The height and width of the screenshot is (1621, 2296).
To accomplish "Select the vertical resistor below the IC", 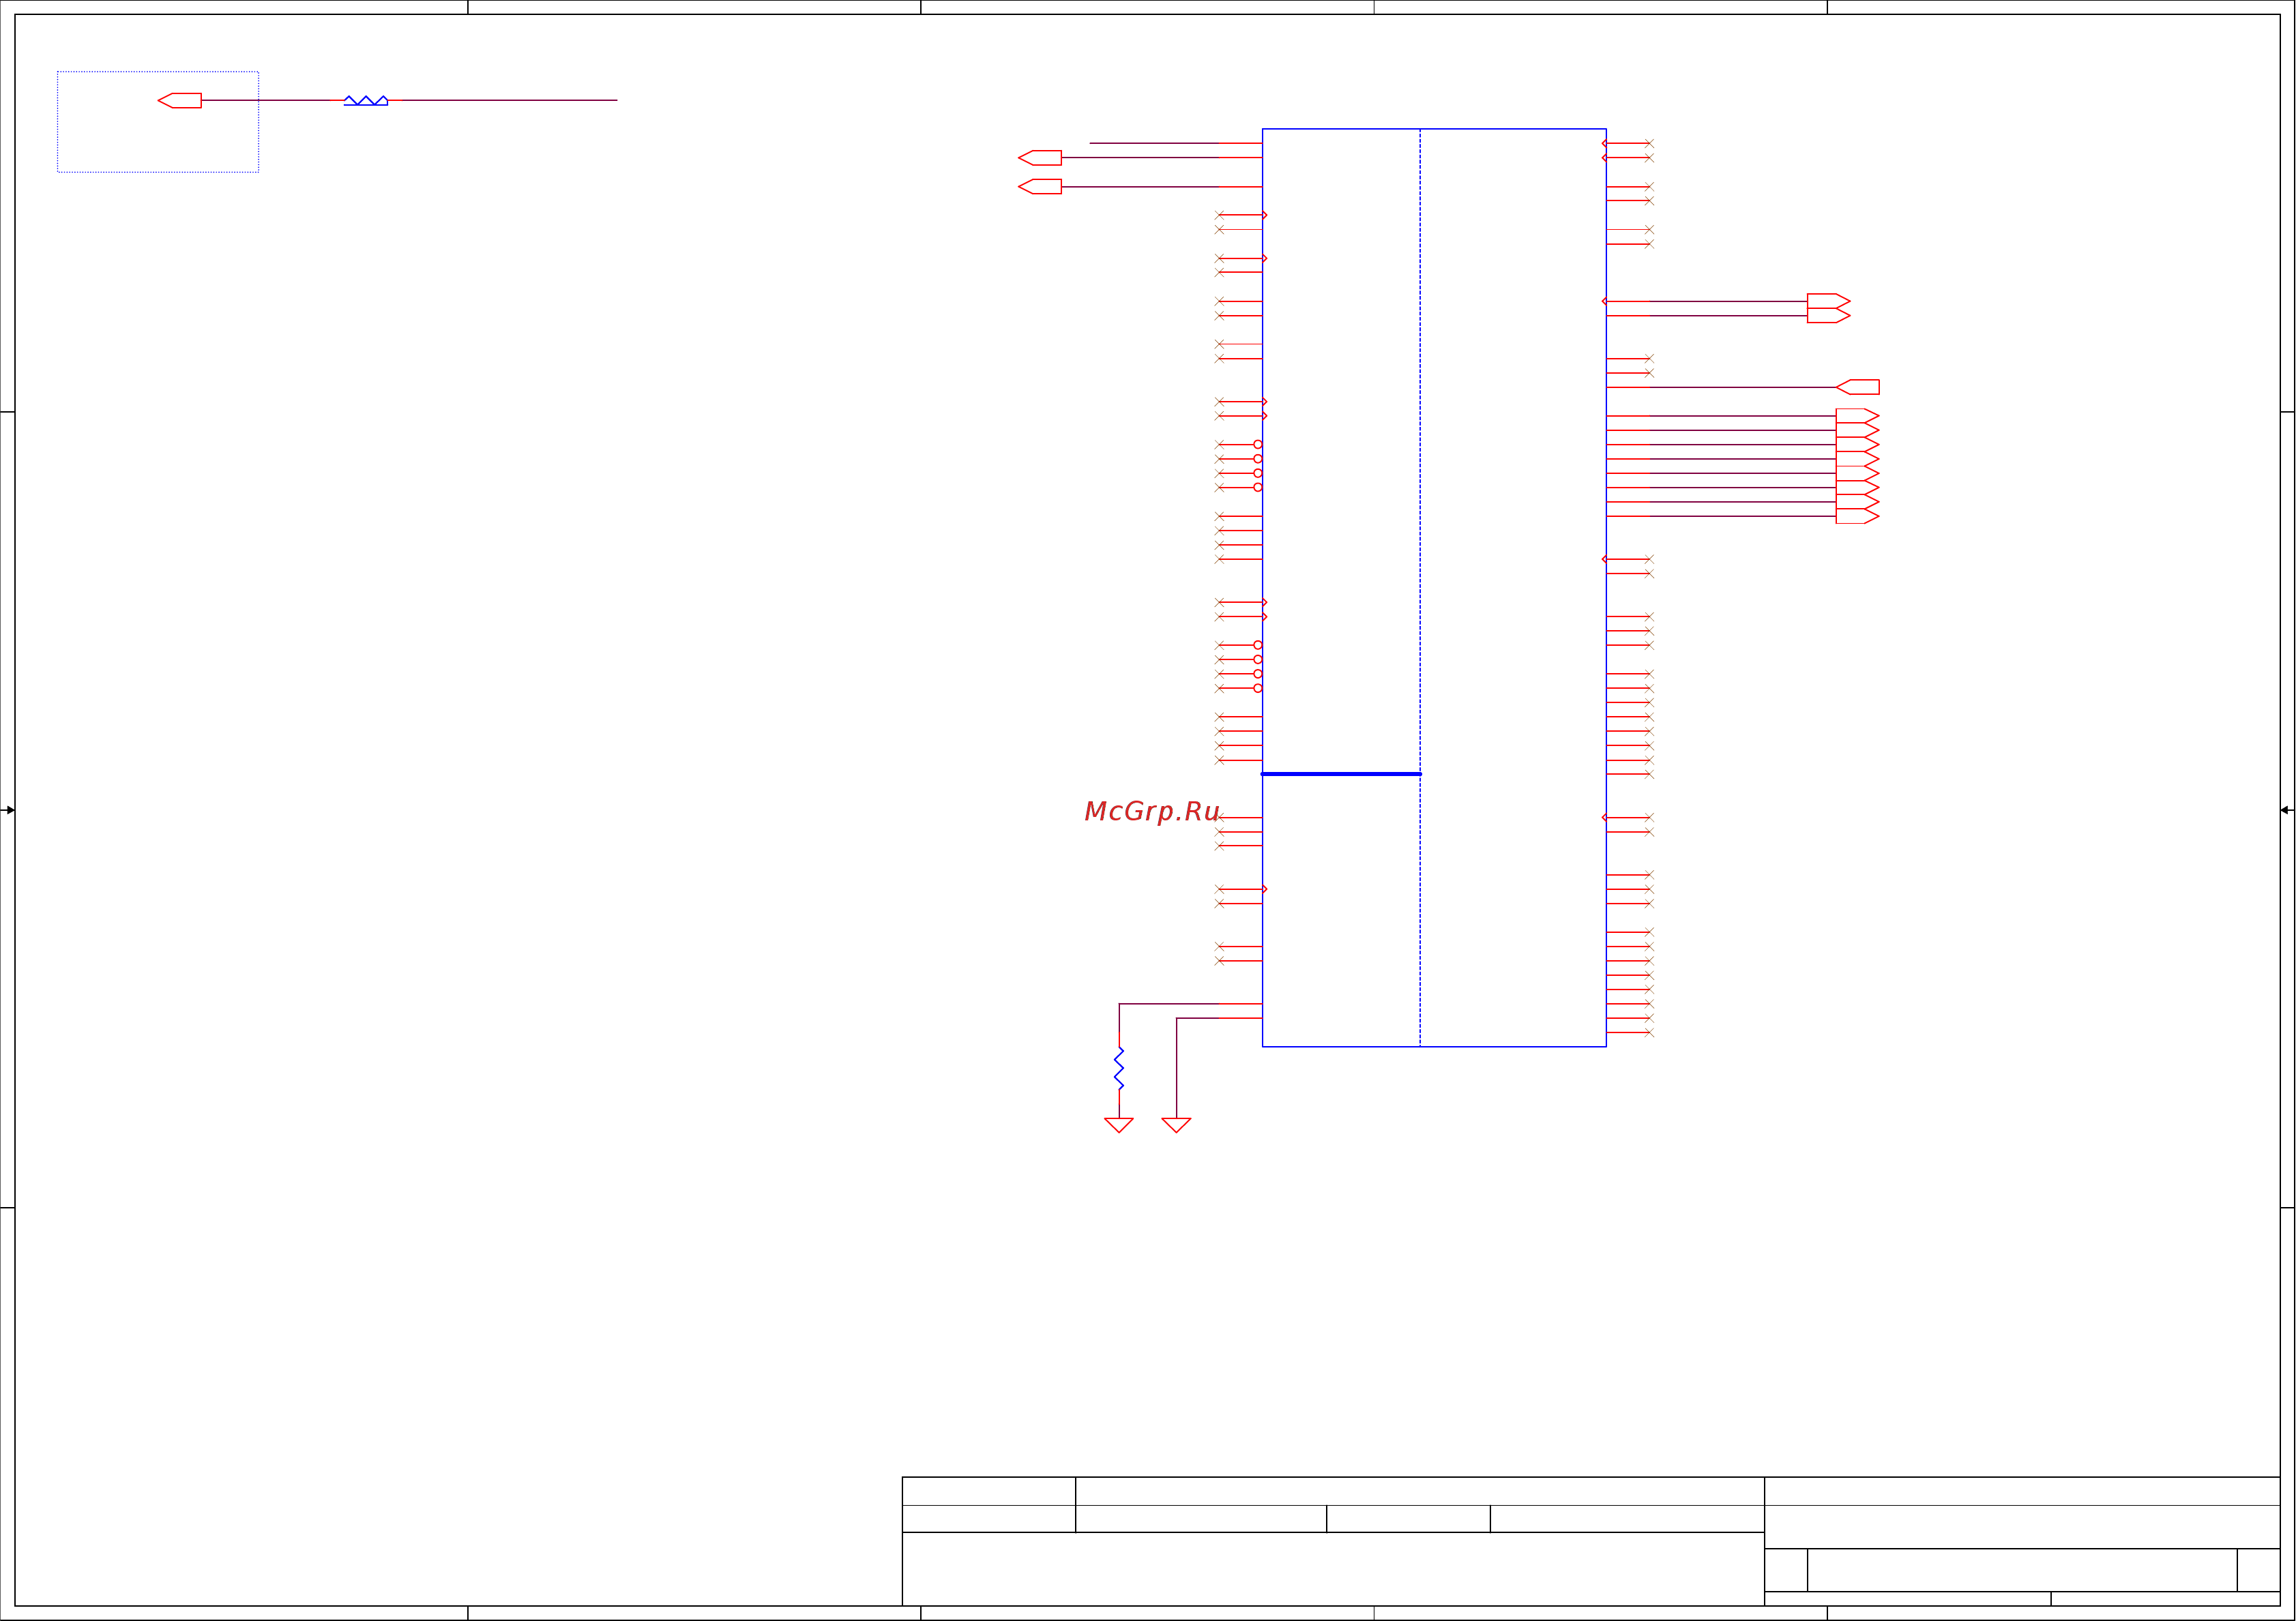I will pyautogui.click(x=1119, y=1068).
